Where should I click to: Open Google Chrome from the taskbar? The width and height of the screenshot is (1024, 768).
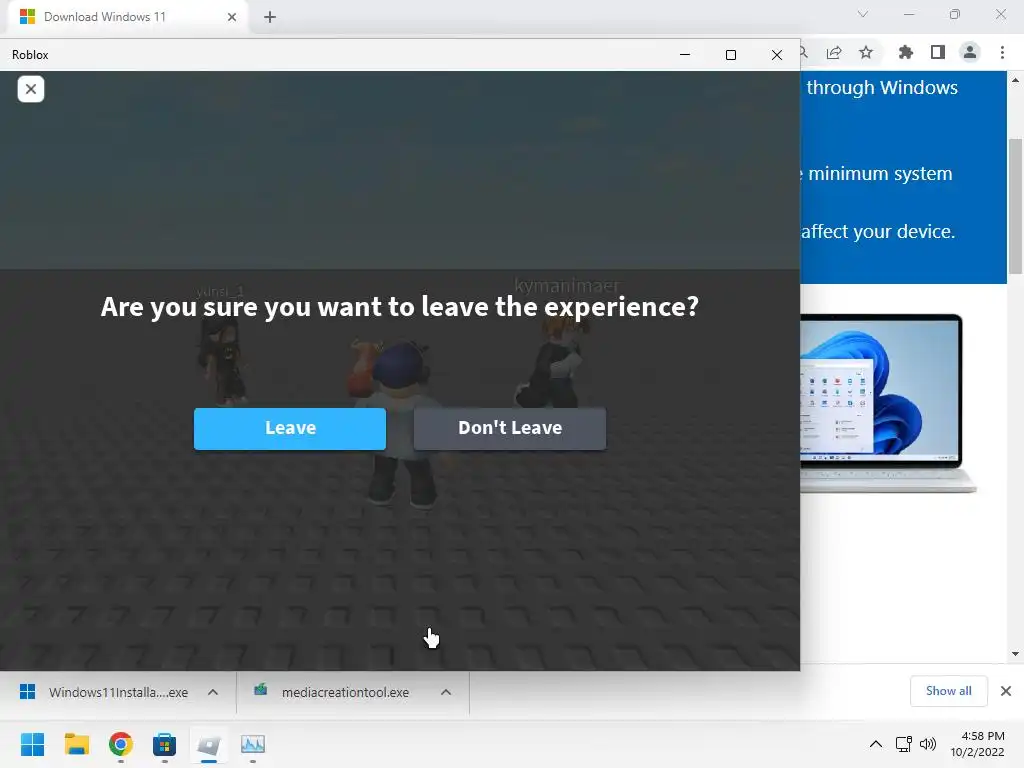(120, 744)
